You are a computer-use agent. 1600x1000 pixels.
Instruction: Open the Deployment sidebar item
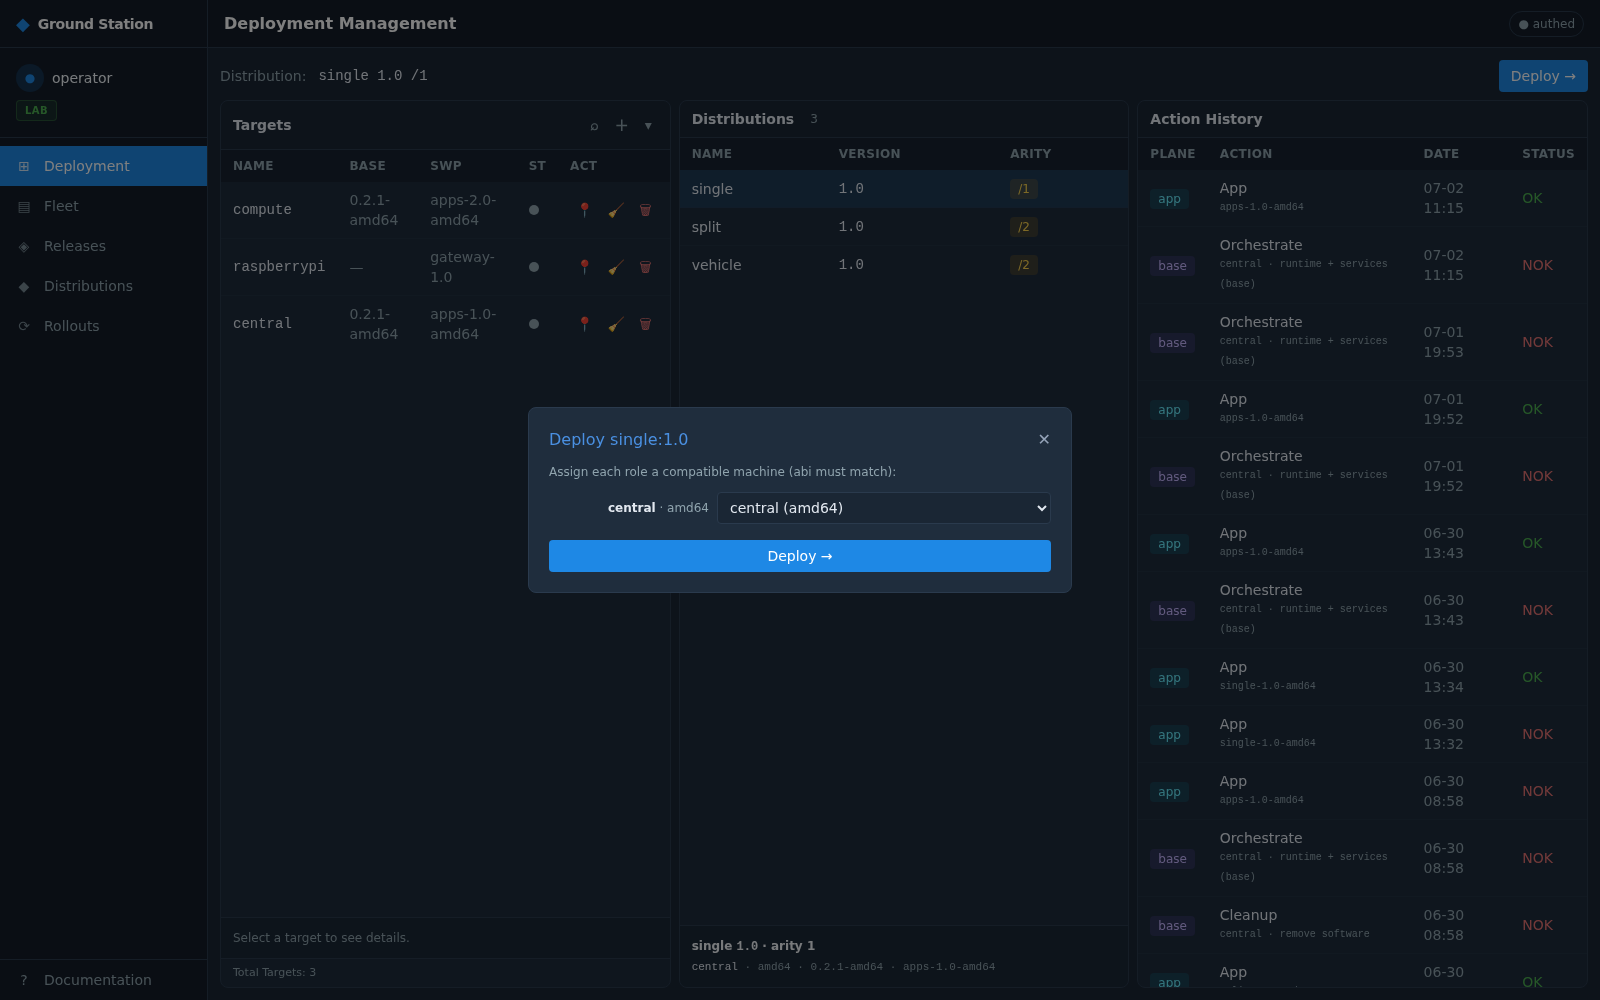tap(104, 166)
